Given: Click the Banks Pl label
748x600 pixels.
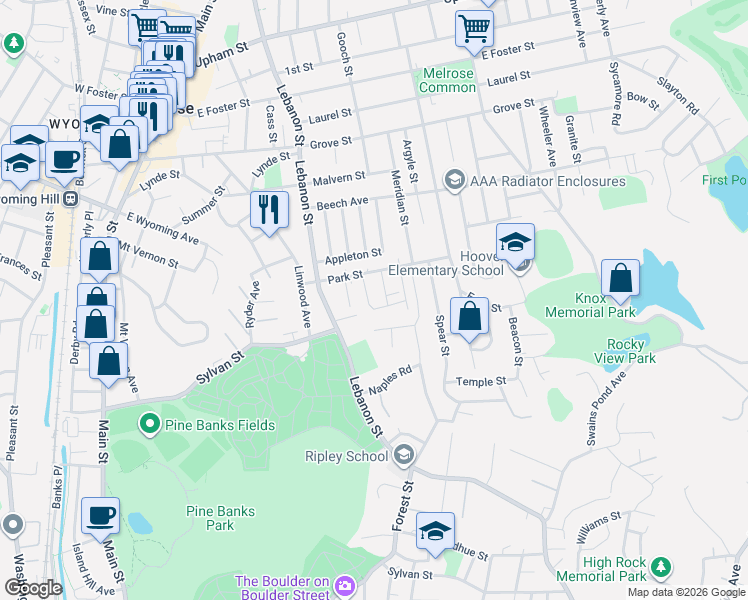Looking at the screenshot, I should (57, 487).
